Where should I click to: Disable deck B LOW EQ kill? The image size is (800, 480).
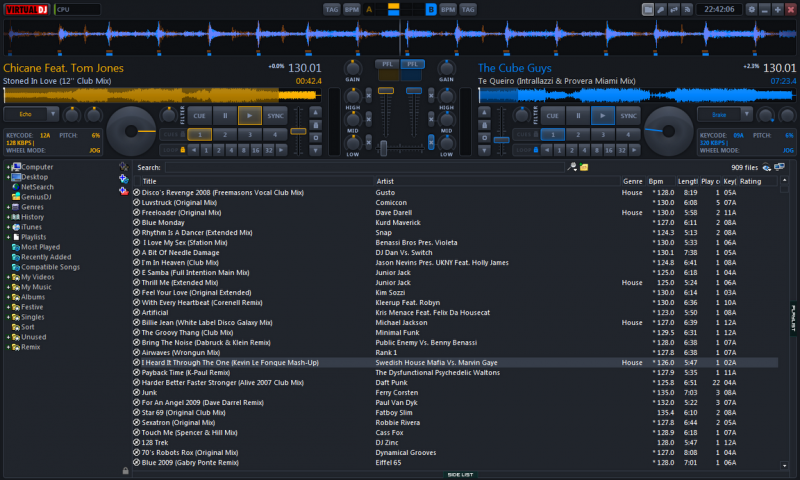(x=431, y=142)
